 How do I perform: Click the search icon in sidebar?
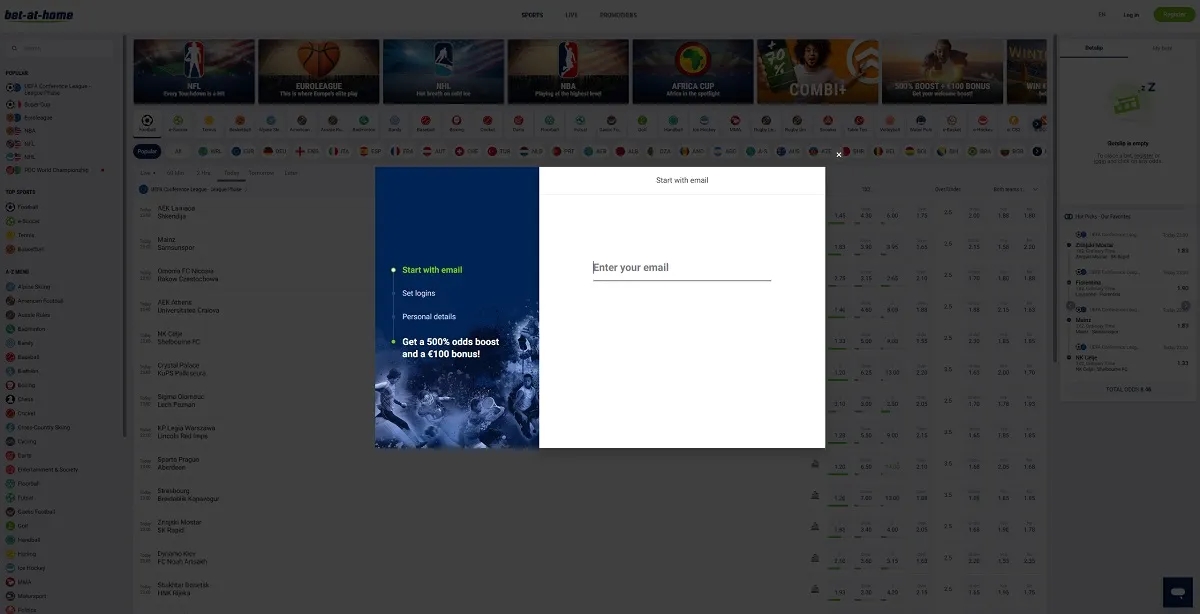point(14,48)
